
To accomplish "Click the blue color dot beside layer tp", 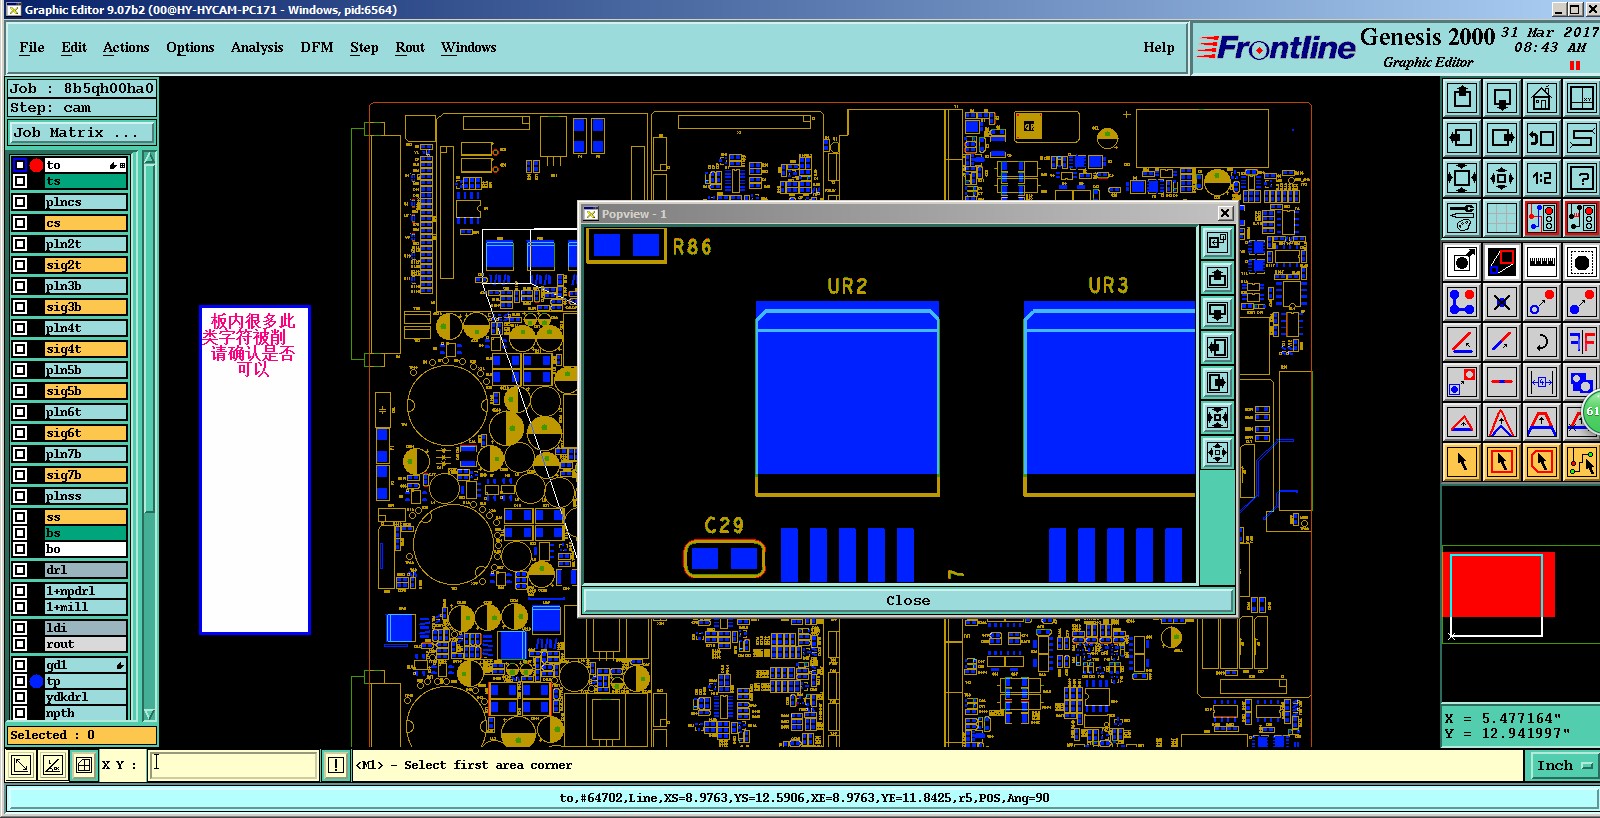I will point(36,681).
